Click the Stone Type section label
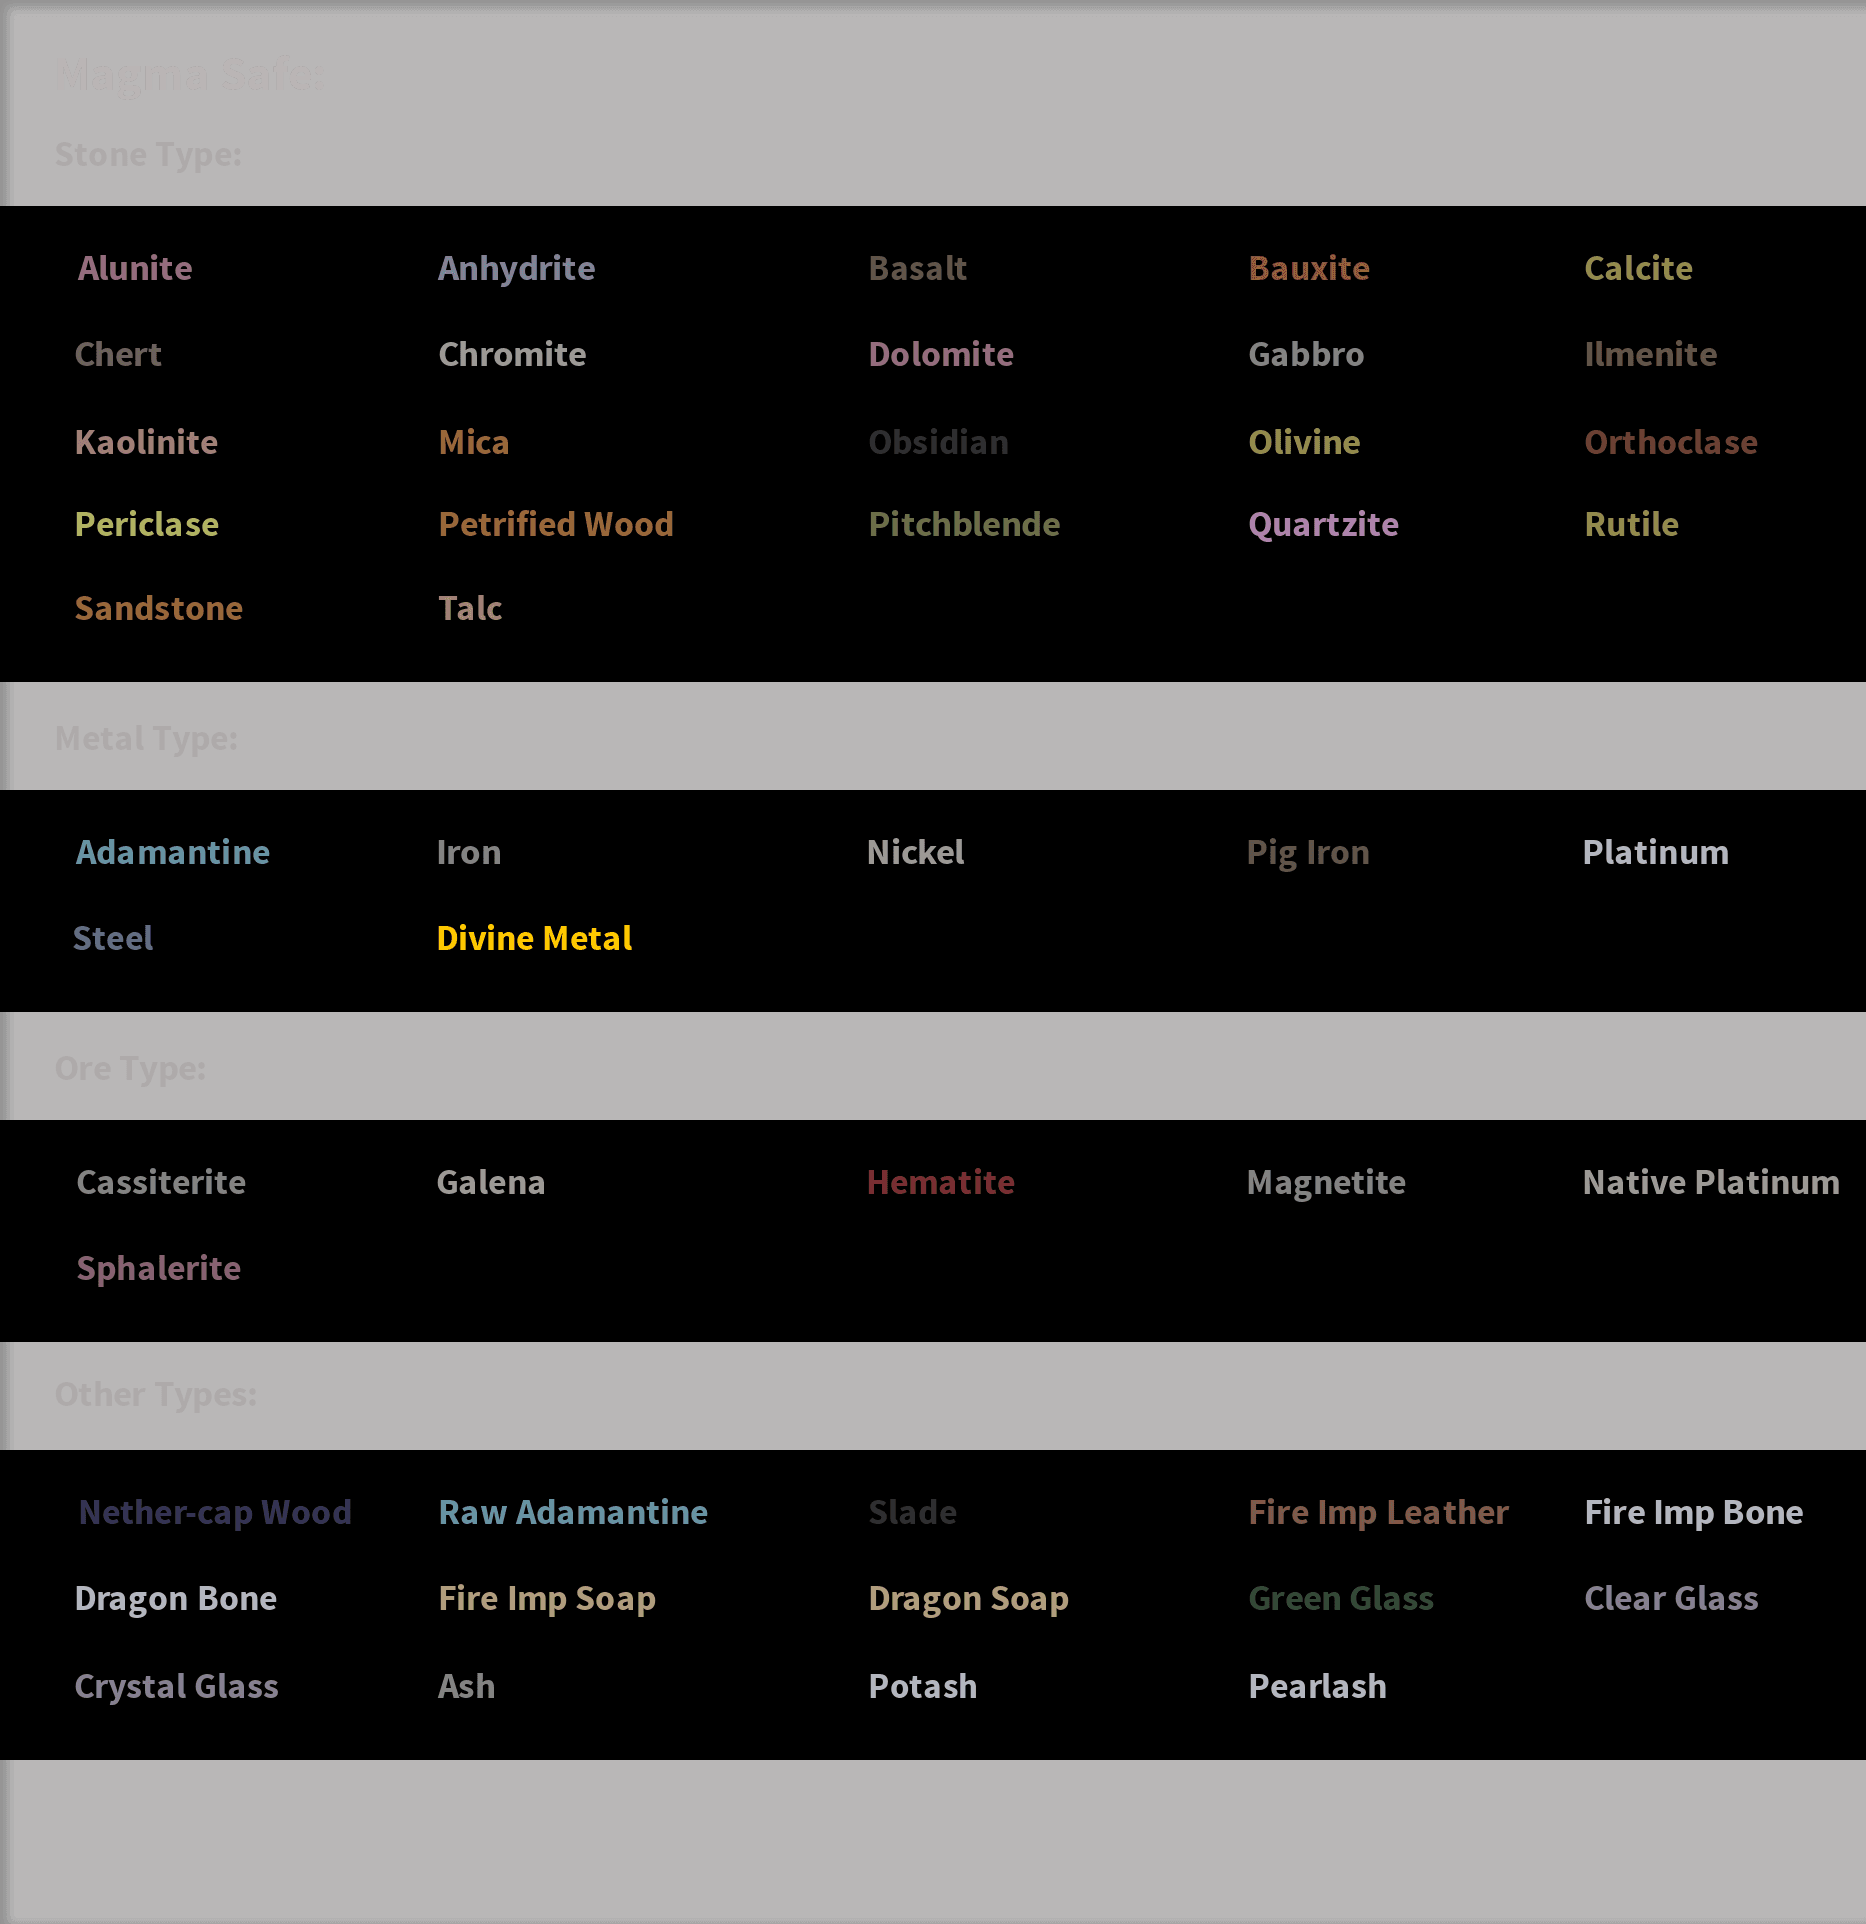 [x=148, y=154]
